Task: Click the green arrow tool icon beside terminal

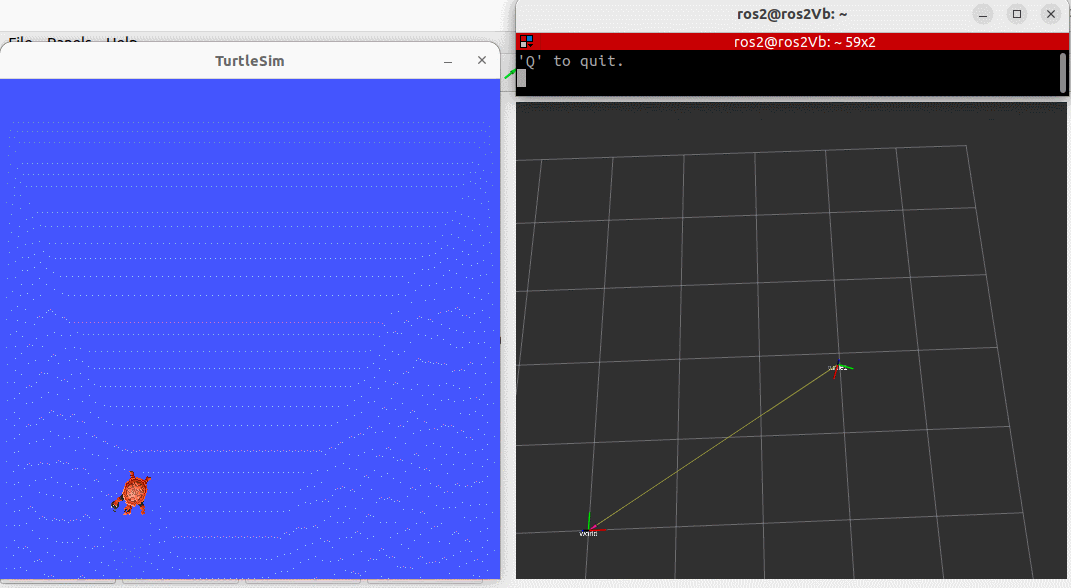Action: (510, 74)
